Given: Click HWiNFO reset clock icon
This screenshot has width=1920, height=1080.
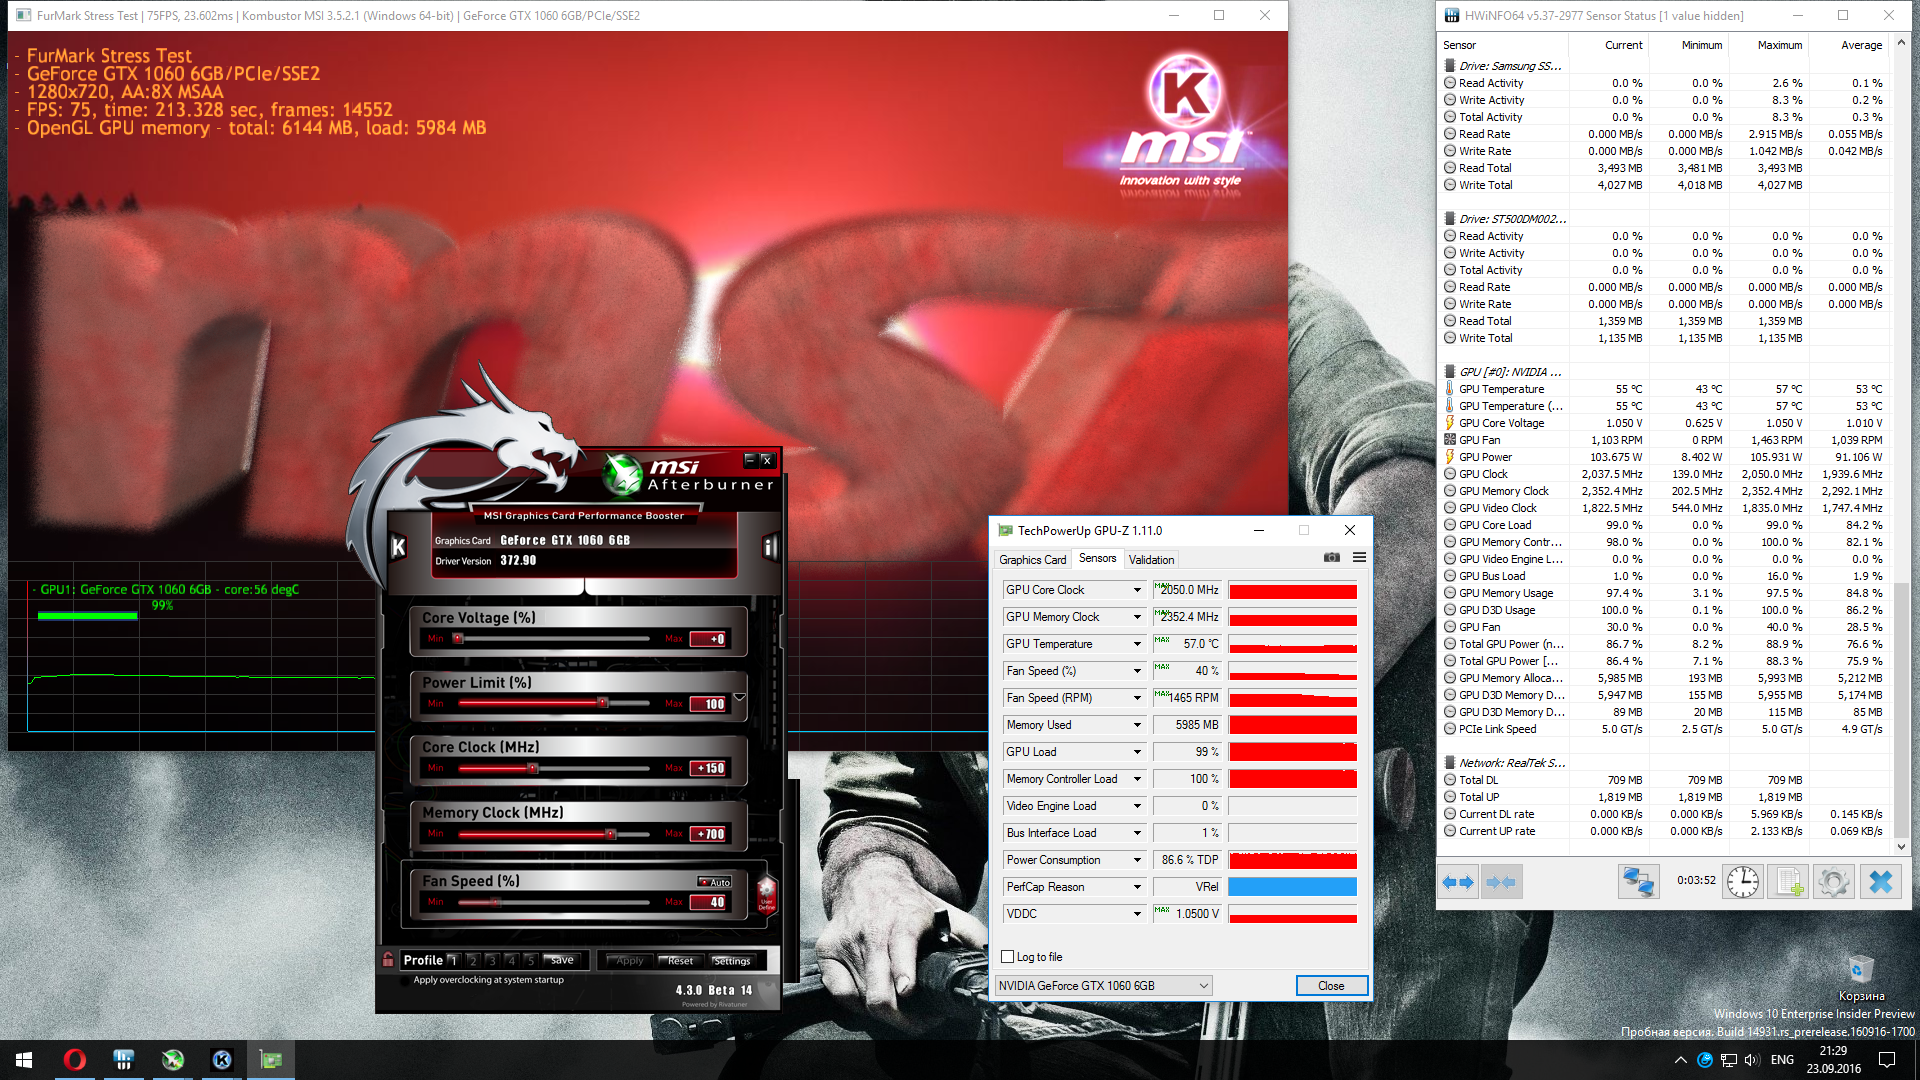Looking at the screenshot, I should (x=1742, y=881).
